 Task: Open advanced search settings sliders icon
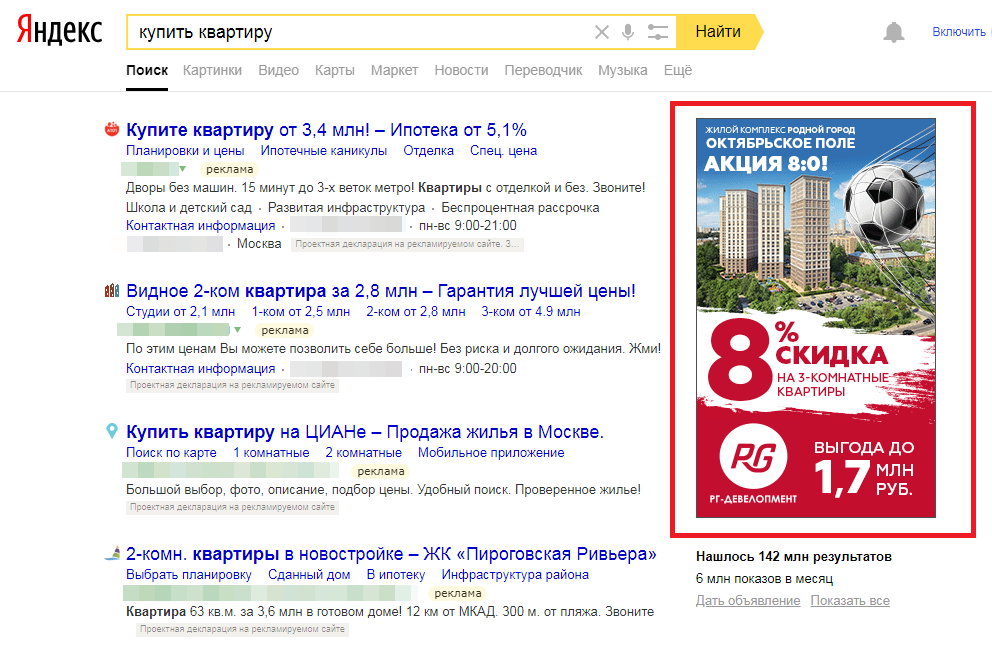pyautogui.click(x=657, y=32)
